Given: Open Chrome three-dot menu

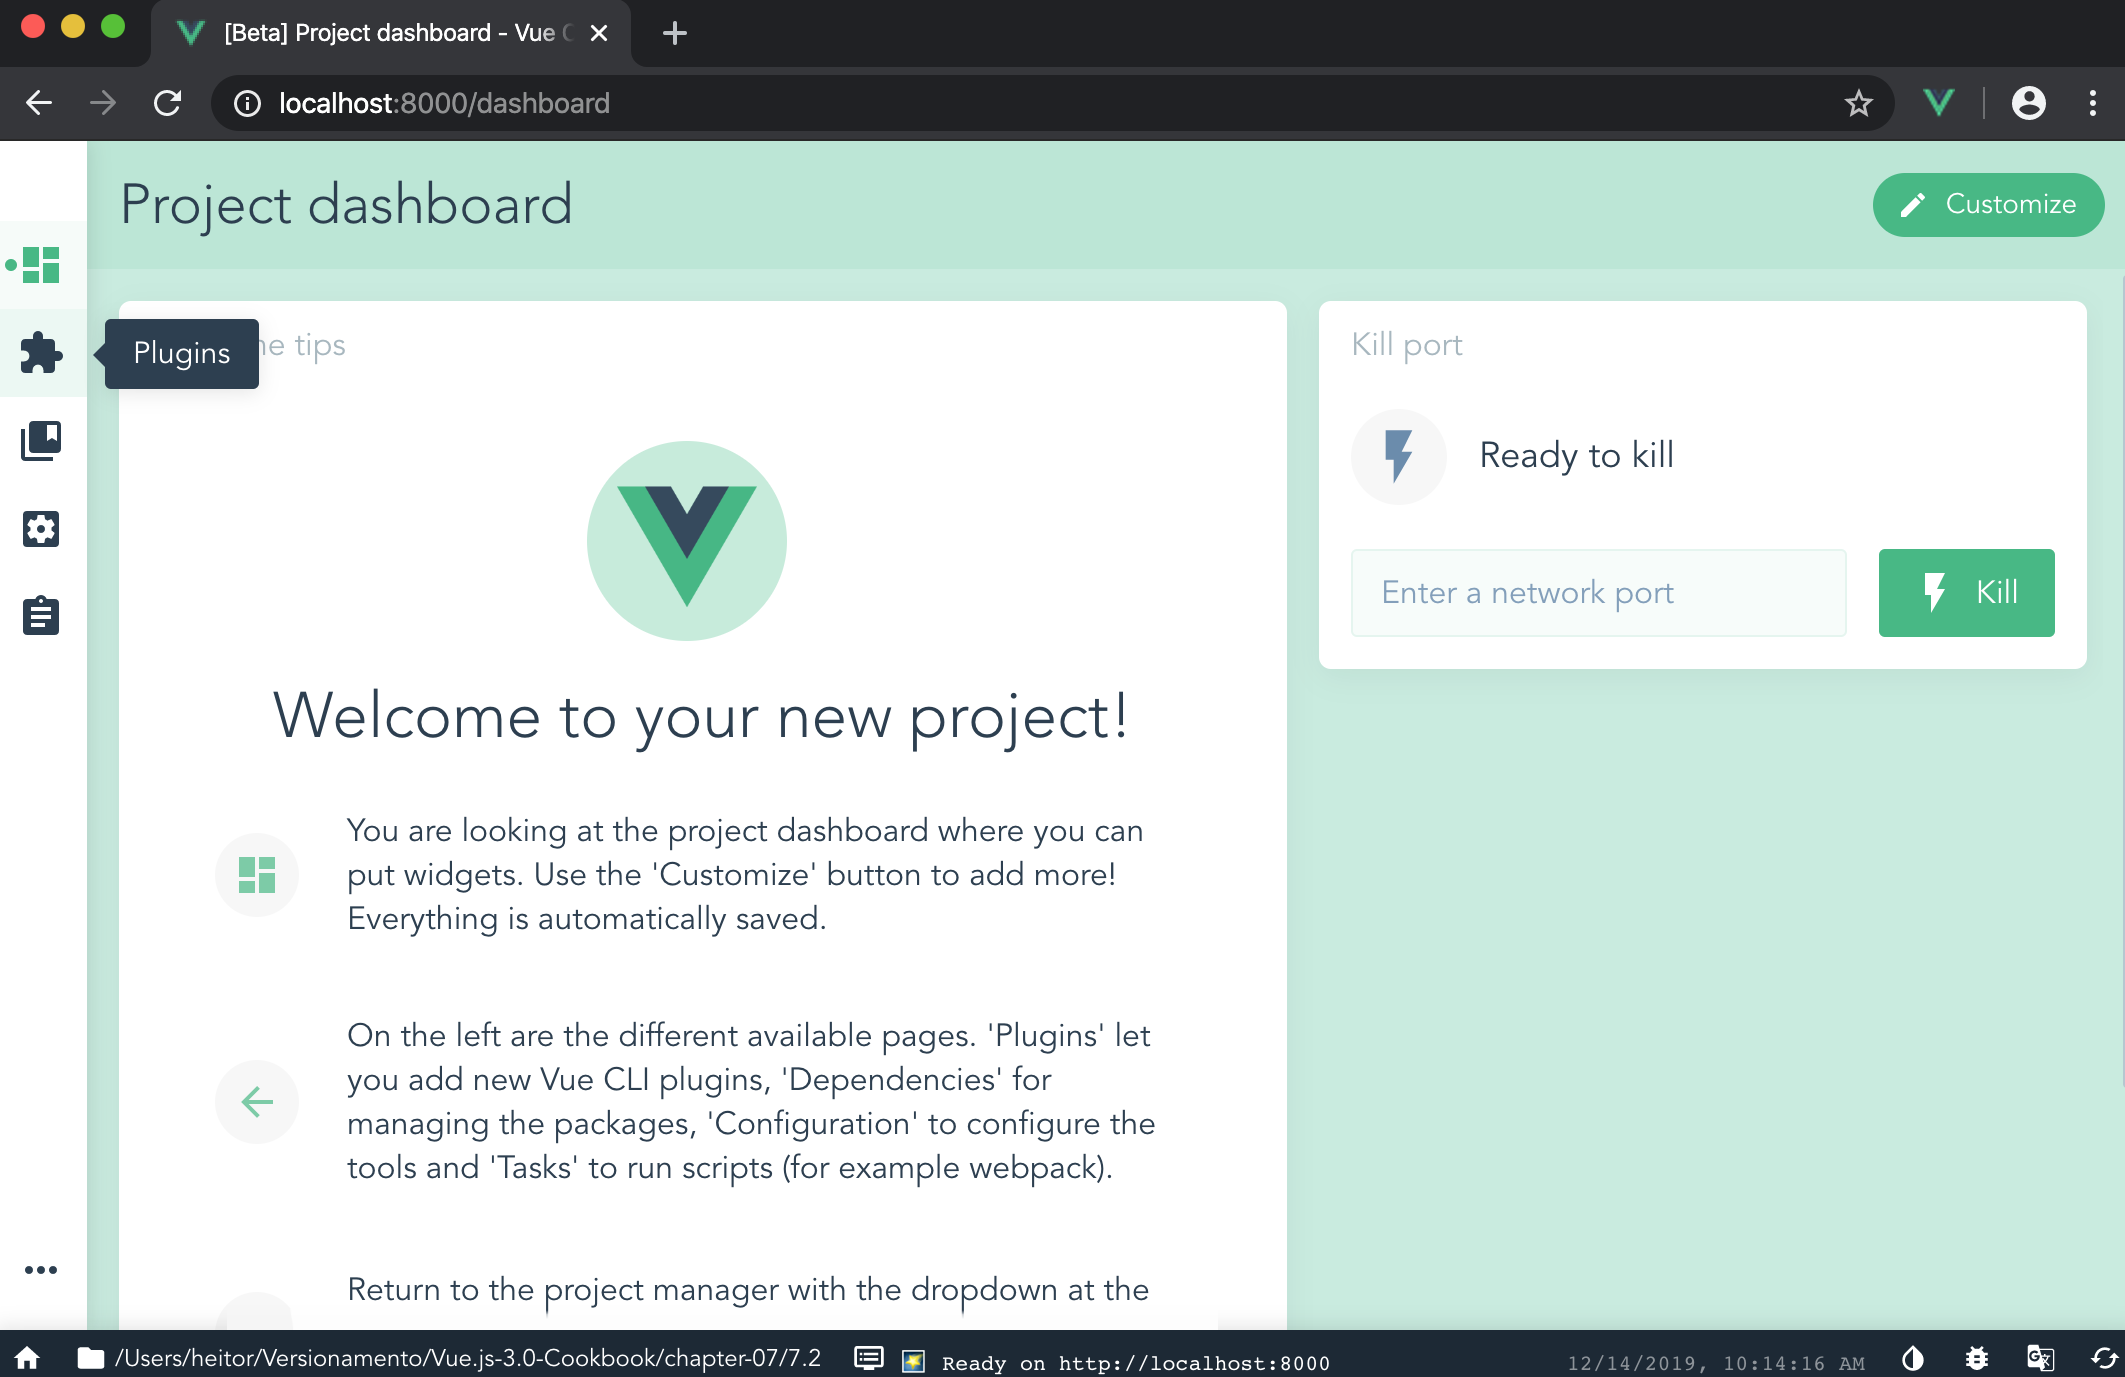Looking at the screenshot, I should point(2092,103).
